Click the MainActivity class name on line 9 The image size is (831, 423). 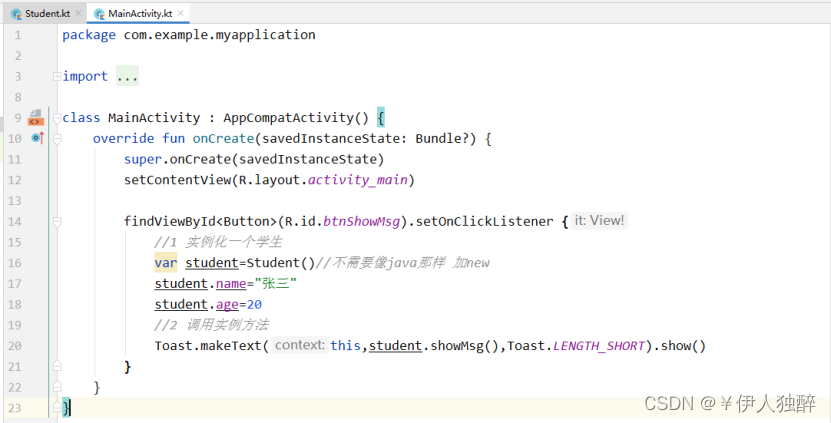(154, 118)
